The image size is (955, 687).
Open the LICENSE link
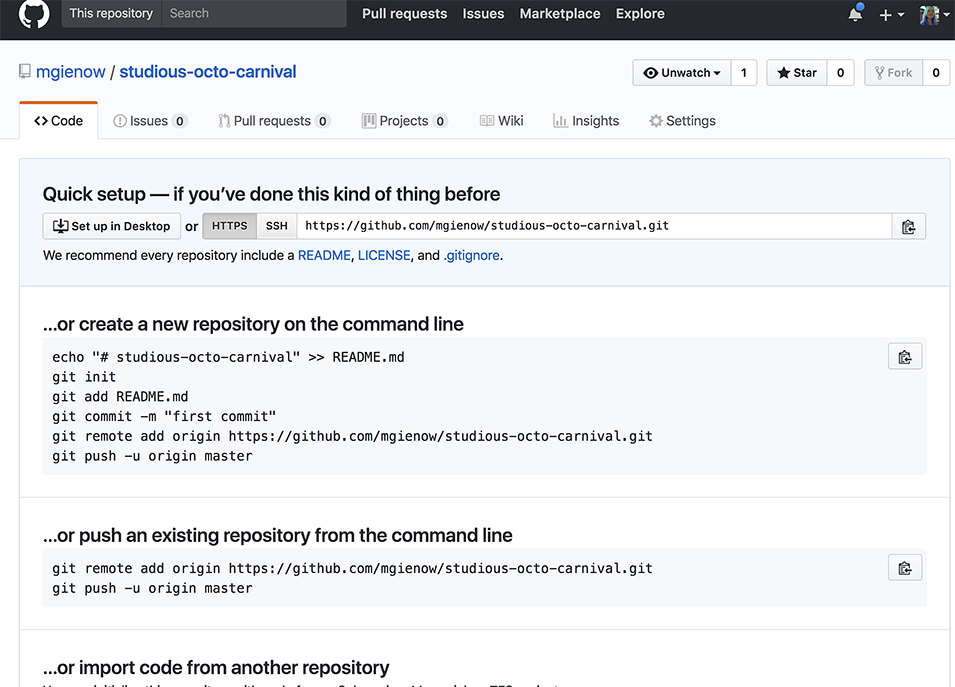[384, 255]
